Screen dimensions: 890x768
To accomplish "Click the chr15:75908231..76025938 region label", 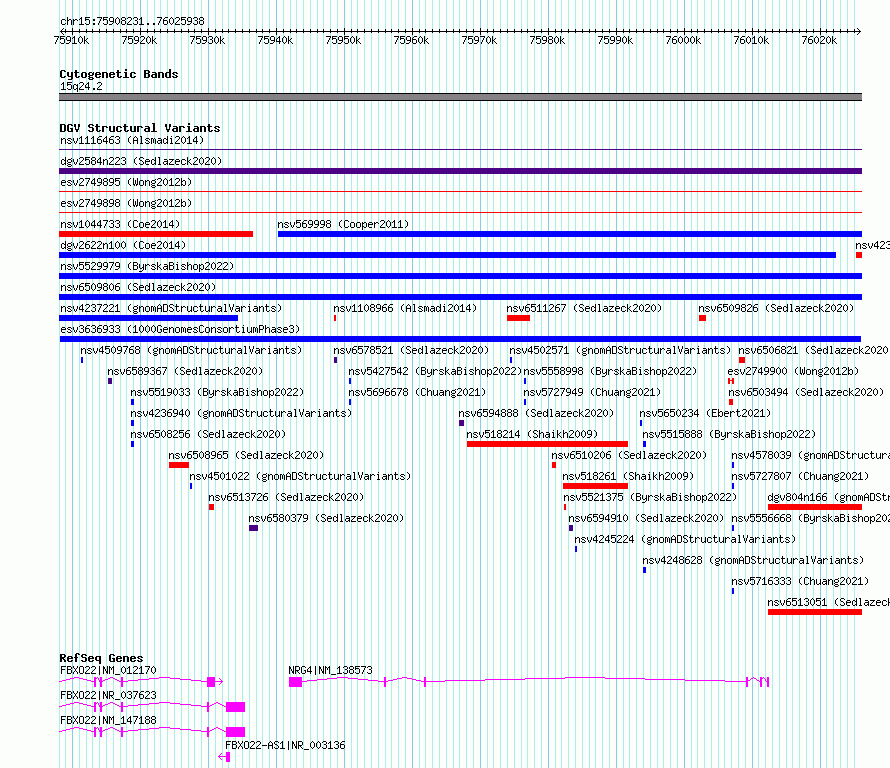I will pyautogui.click(x=132, y=21).
